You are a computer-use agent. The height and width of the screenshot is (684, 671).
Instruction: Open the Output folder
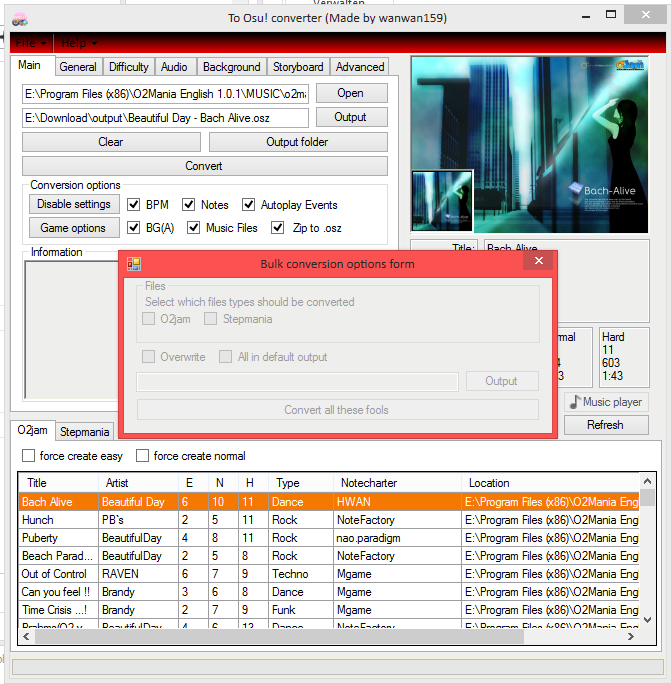tap(298, 142)
